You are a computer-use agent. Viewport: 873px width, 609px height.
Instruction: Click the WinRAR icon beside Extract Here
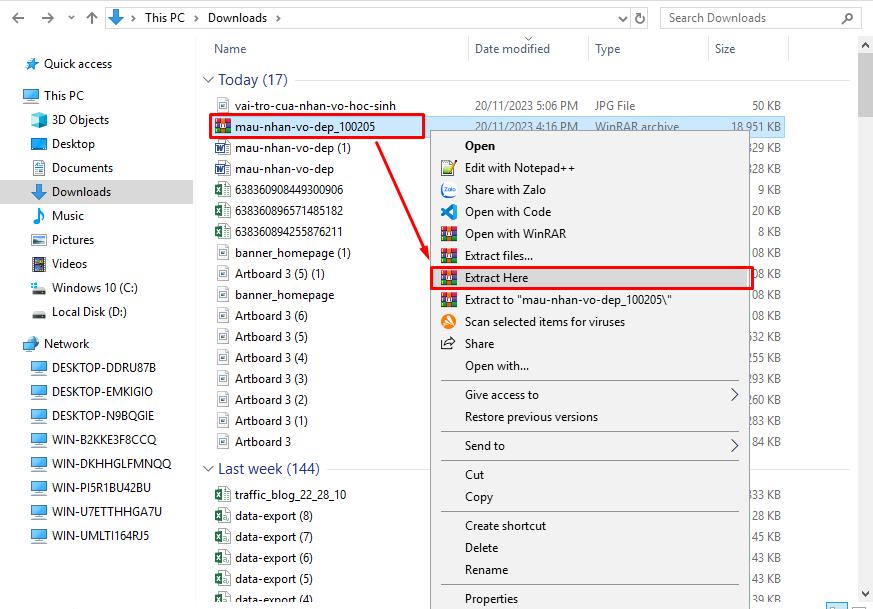click(x=449, y=278)
